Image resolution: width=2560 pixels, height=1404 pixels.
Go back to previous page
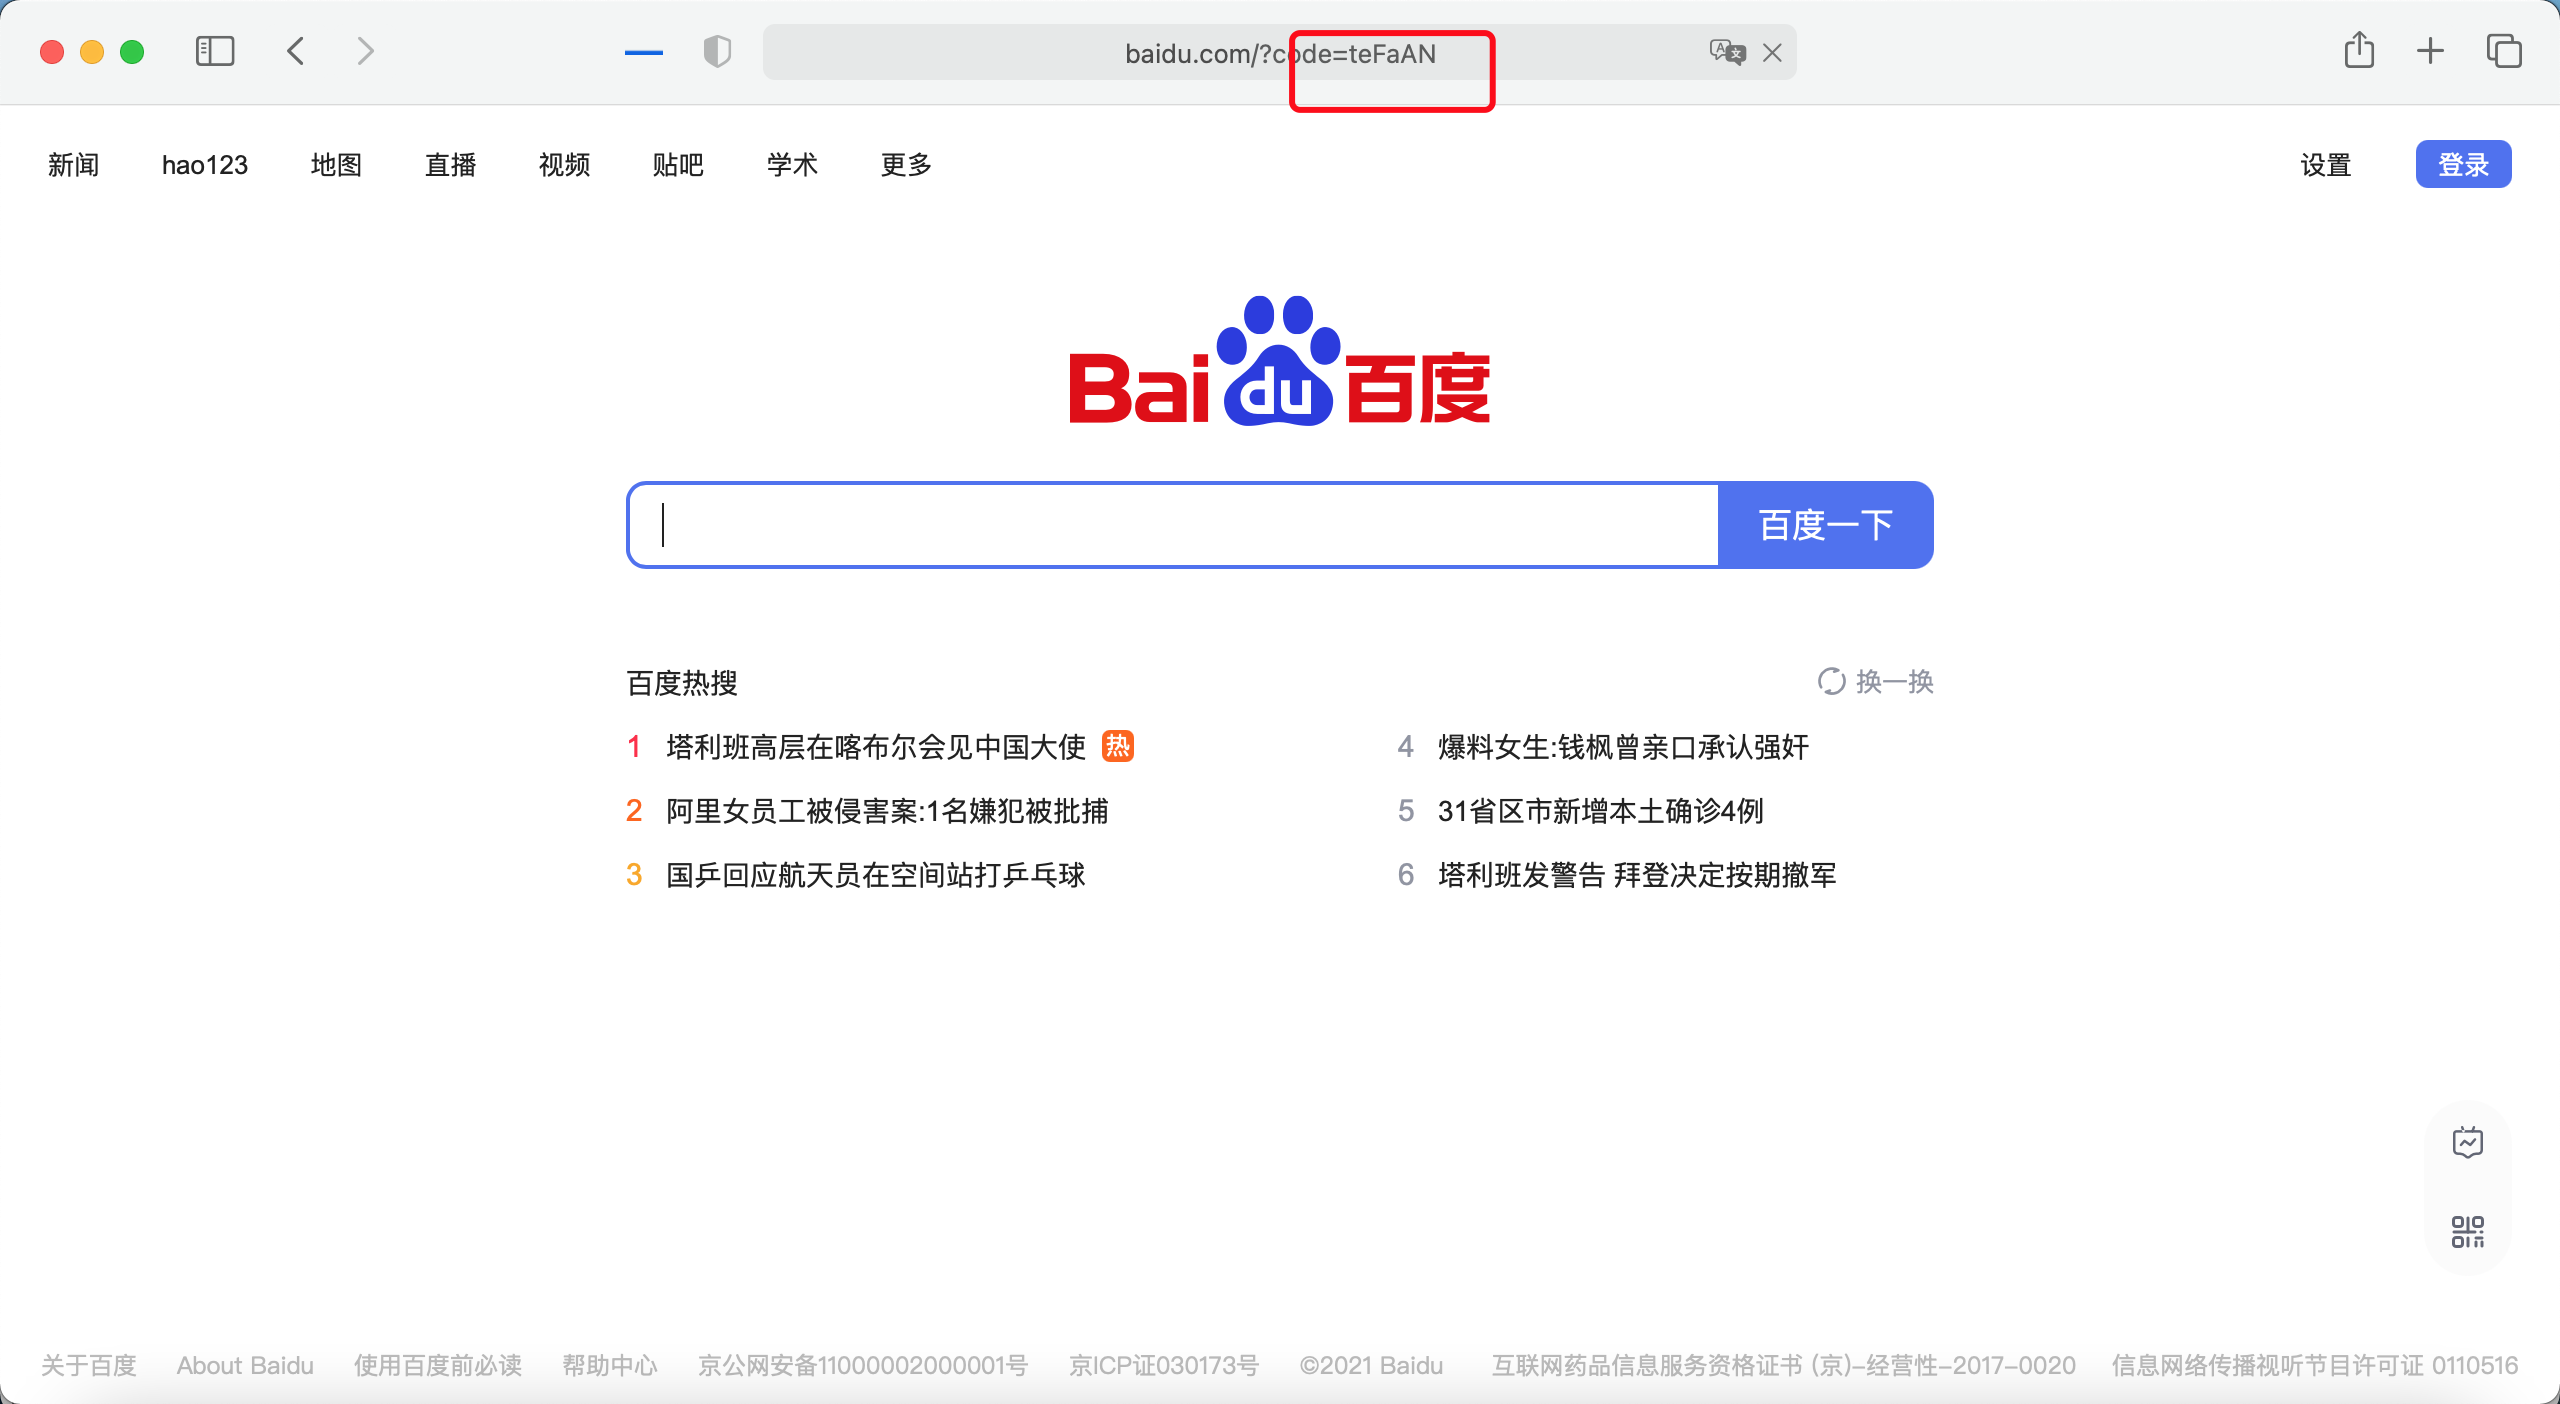(296, 51)
